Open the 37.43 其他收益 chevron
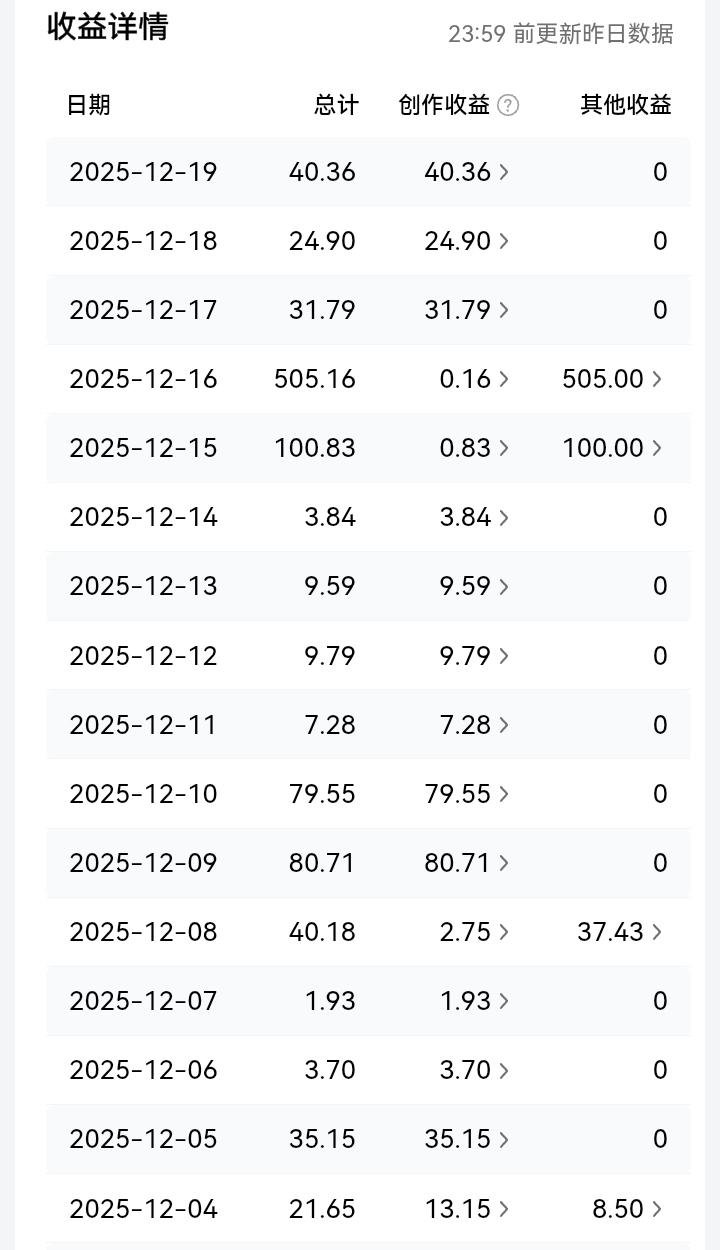Screen dimensions: 720x1250 click(657, 932)
